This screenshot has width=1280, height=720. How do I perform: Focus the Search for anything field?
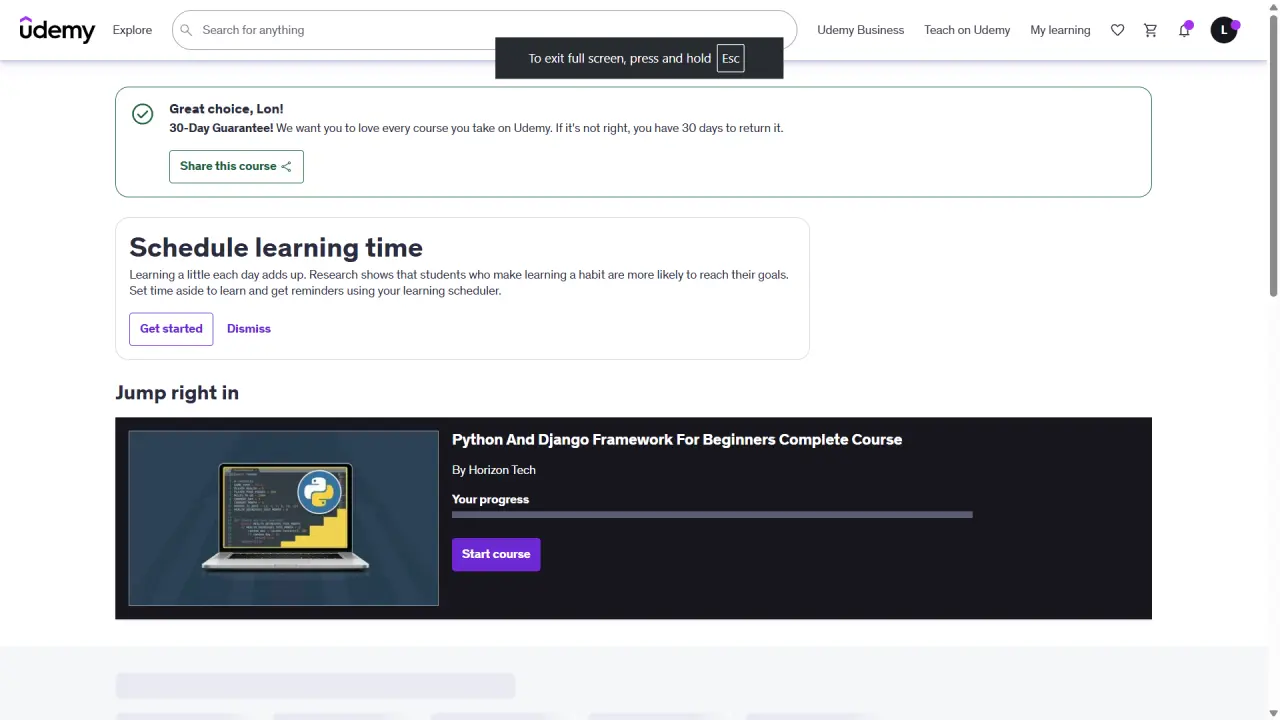tap(484, 30)
